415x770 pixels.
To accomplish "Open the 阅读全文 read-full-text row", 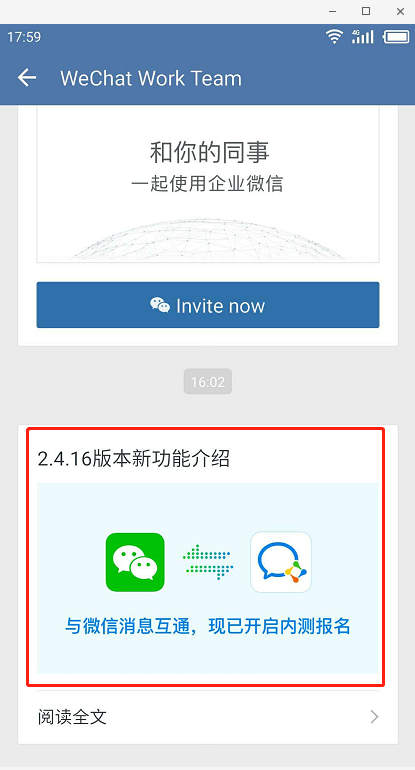I will tap(208, 717).
